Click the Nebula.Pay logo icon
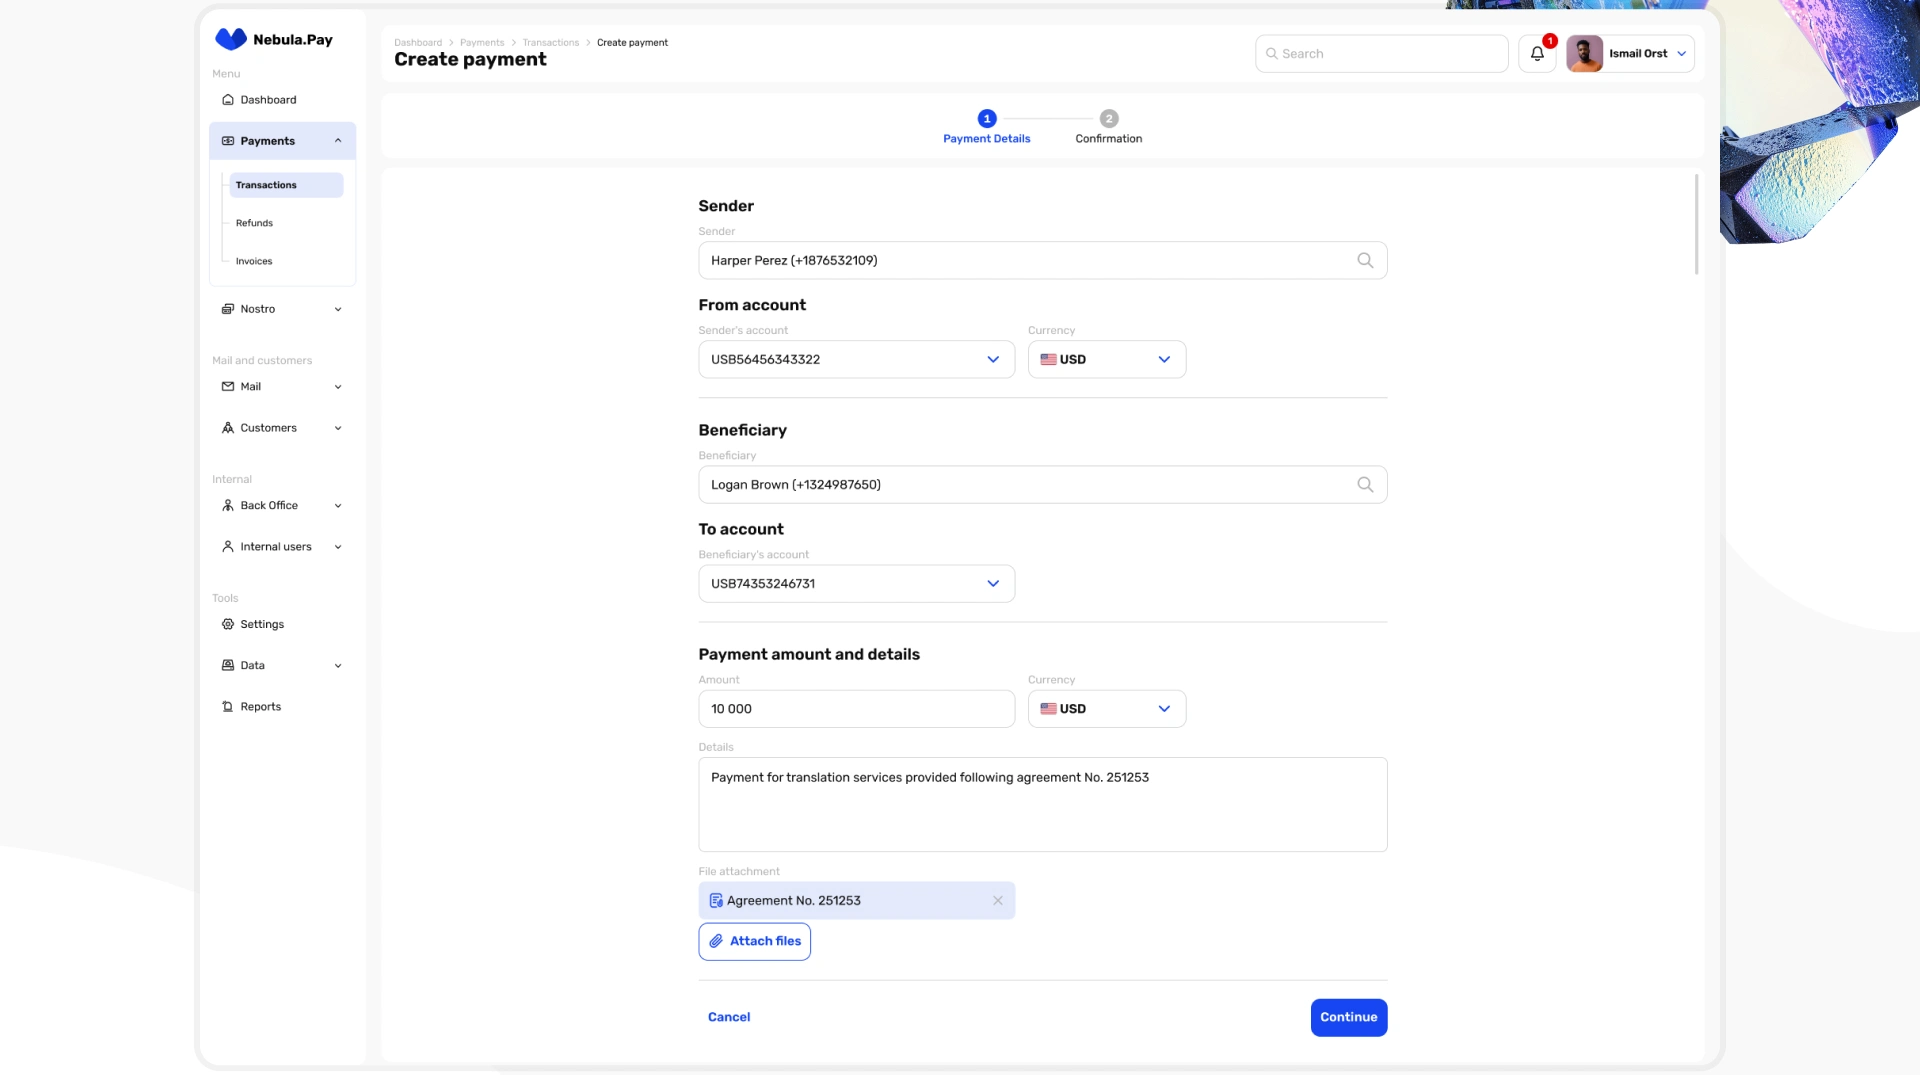The image size is (1920, 1075). coord(231,39)
